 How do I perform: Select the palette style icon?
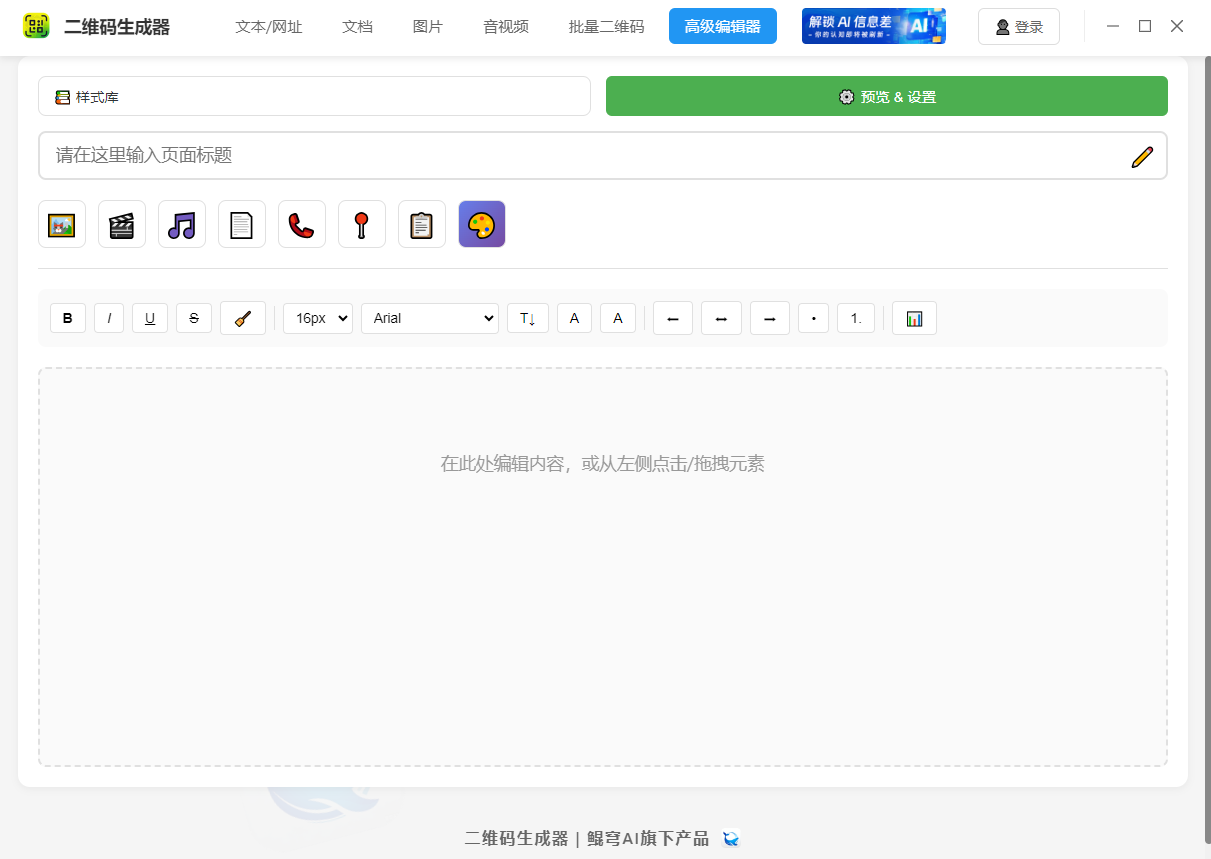tap(482, 224)
